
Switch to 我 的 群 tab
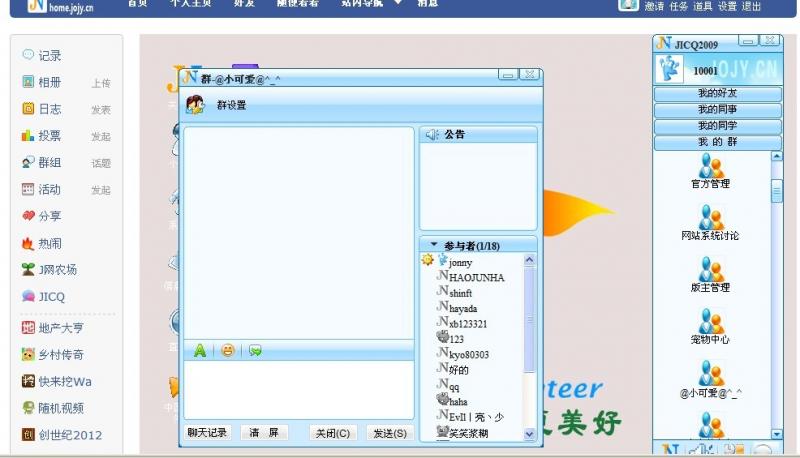717,142
